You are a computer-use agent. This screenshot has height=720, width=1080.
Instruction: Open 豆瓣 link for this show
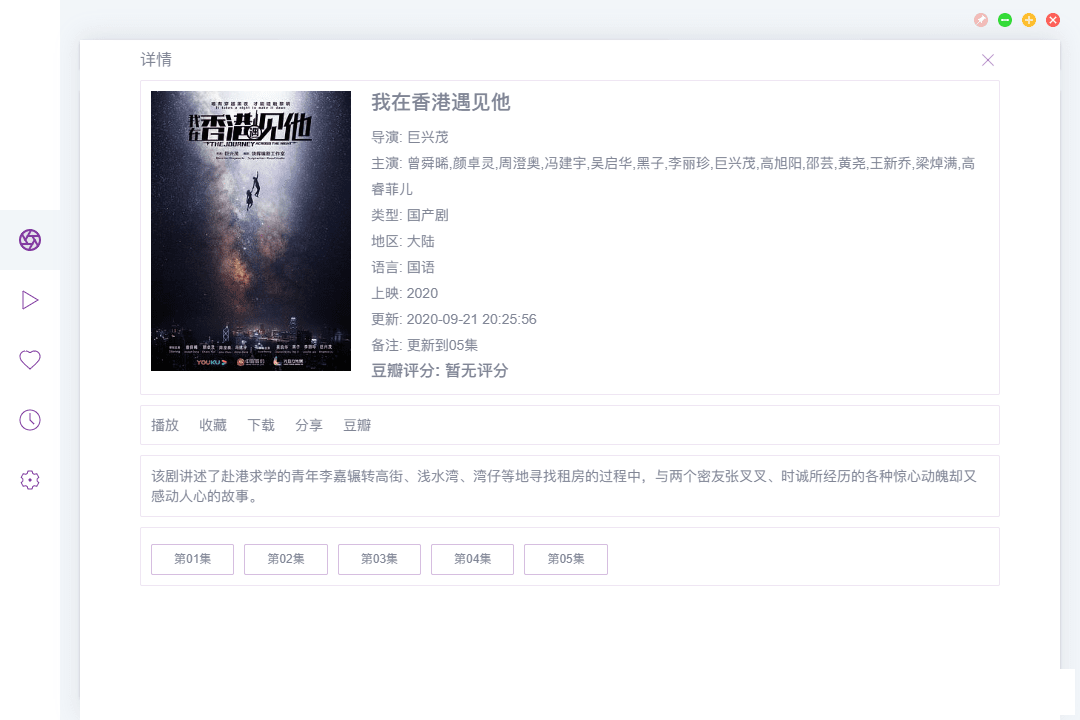click(x=357, y=425)
